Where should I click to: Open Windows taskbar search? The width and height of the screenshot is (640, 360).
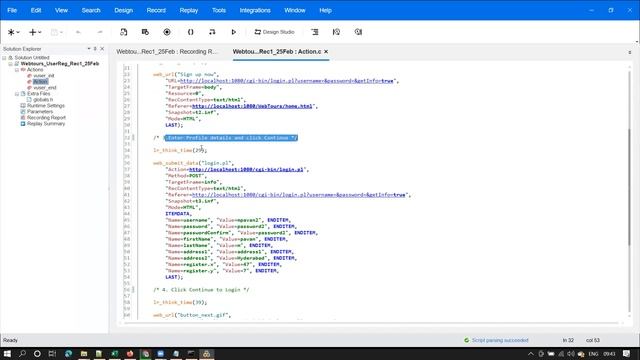[22, 353]
